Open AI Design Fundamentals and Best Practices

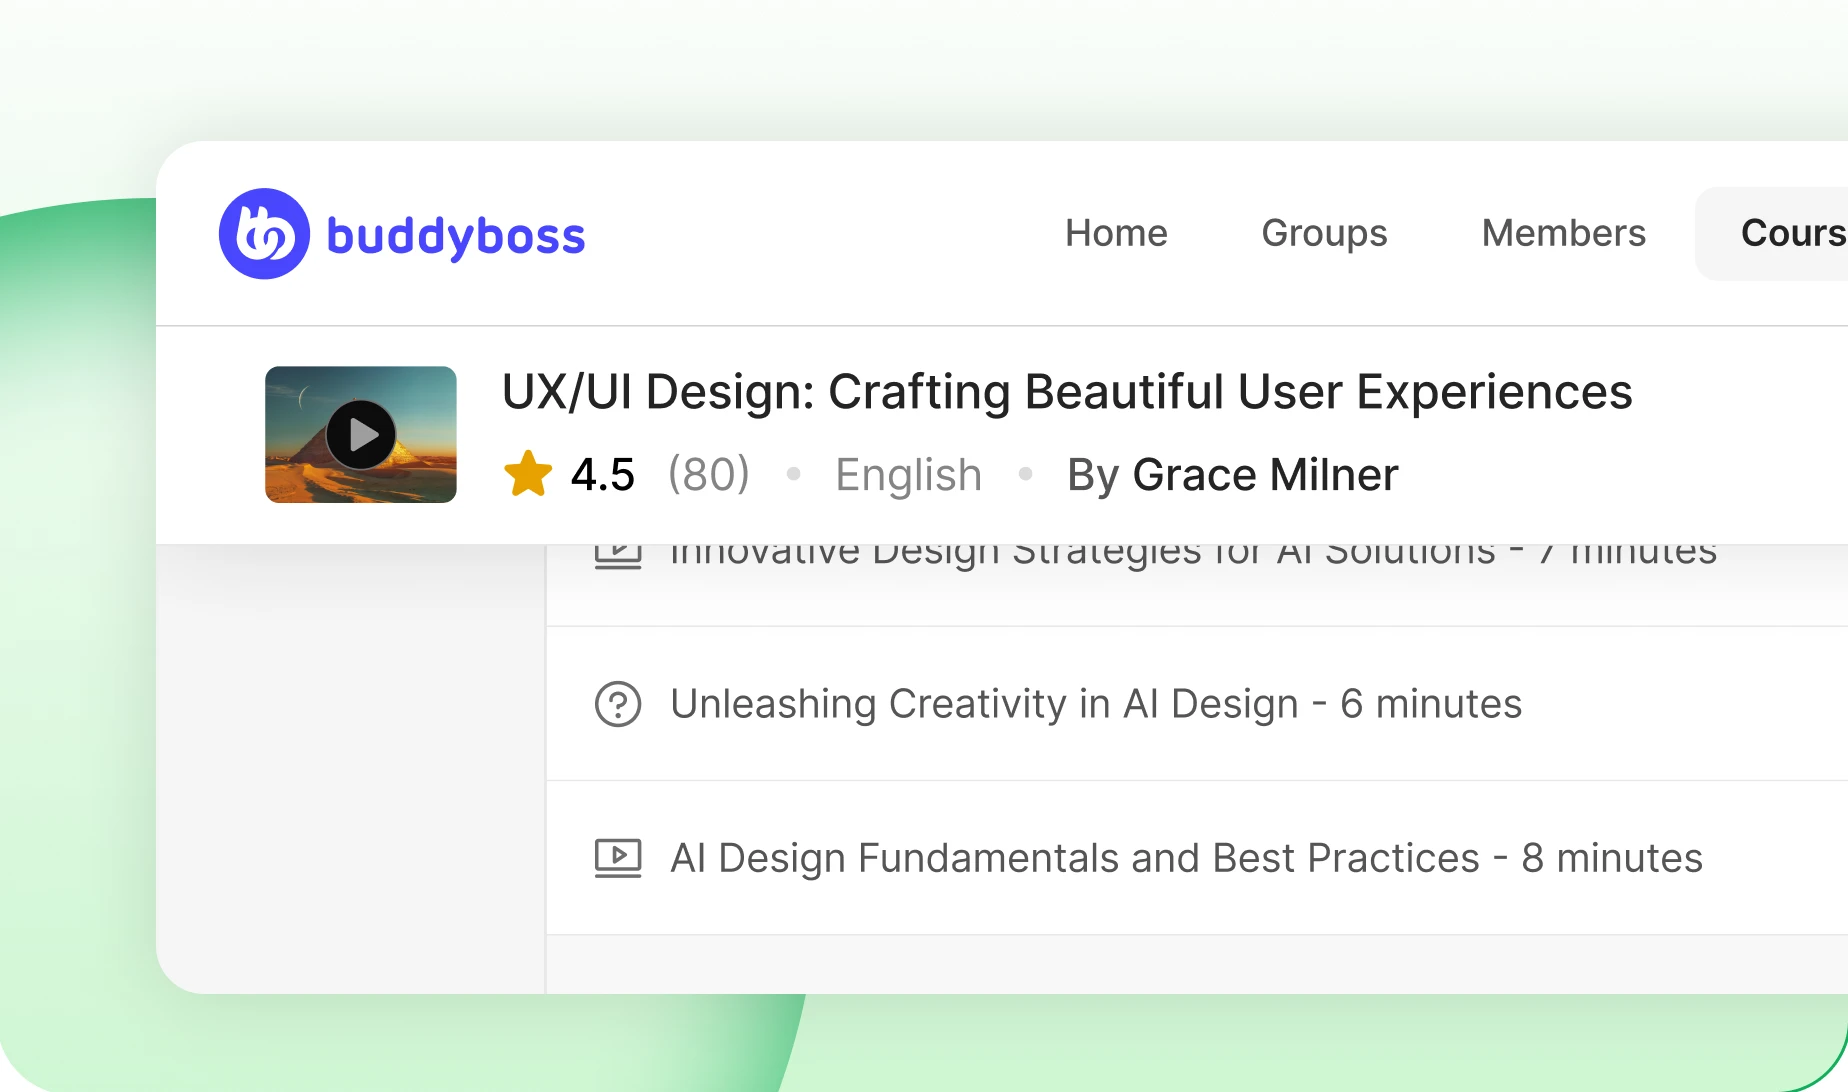pos(1186,858)
